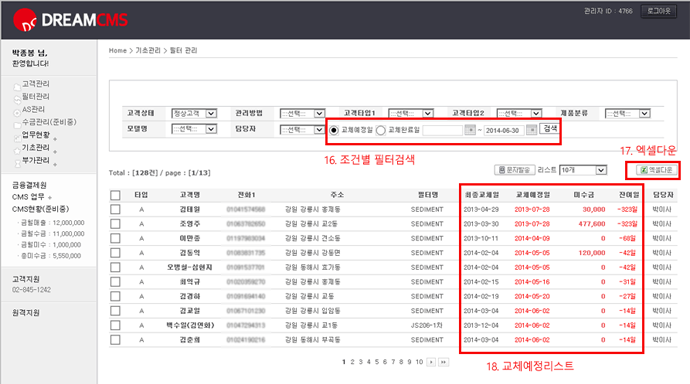Click the 477,600 unpaid amount
The image size is (690, 384).
point(592,224)
